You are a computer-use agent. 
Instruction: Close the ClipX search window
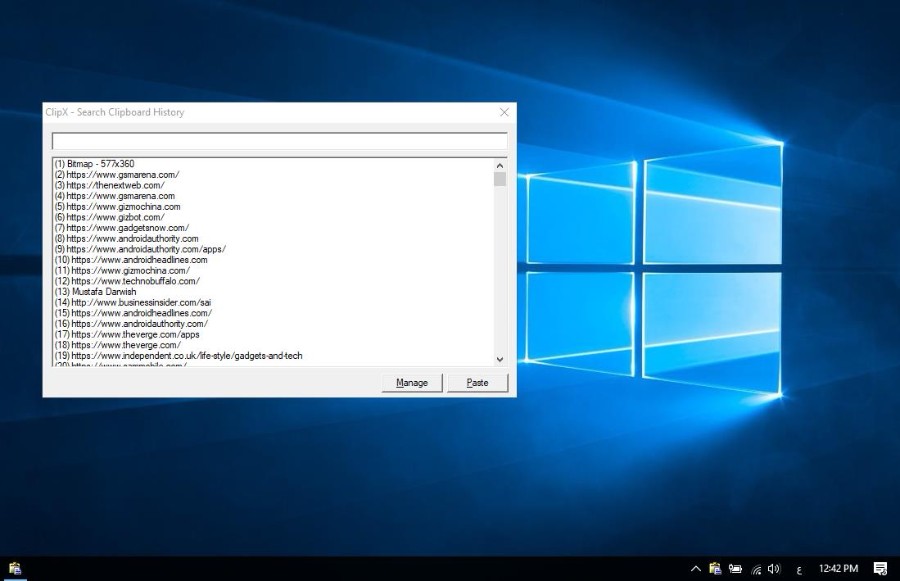(504, 112)
